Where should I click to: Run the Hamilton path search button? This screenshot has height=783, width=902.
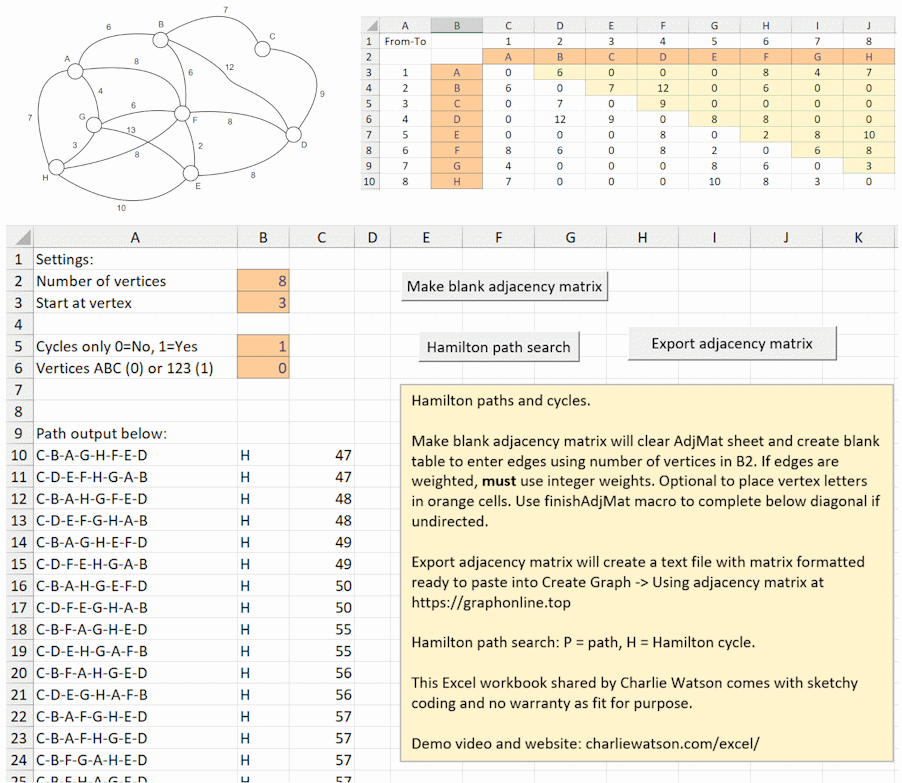(498, 347)
